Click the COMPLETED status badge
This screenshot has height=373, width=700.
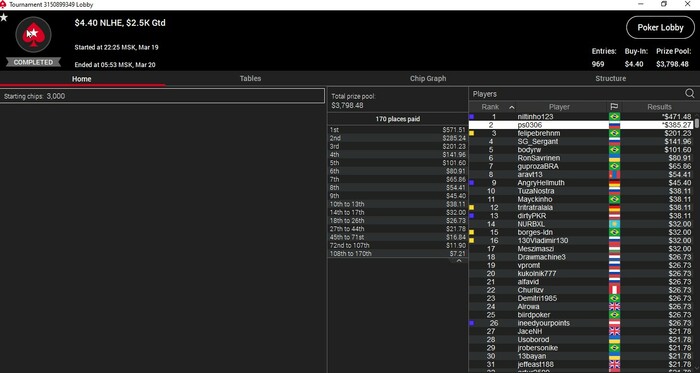point(33,62)
